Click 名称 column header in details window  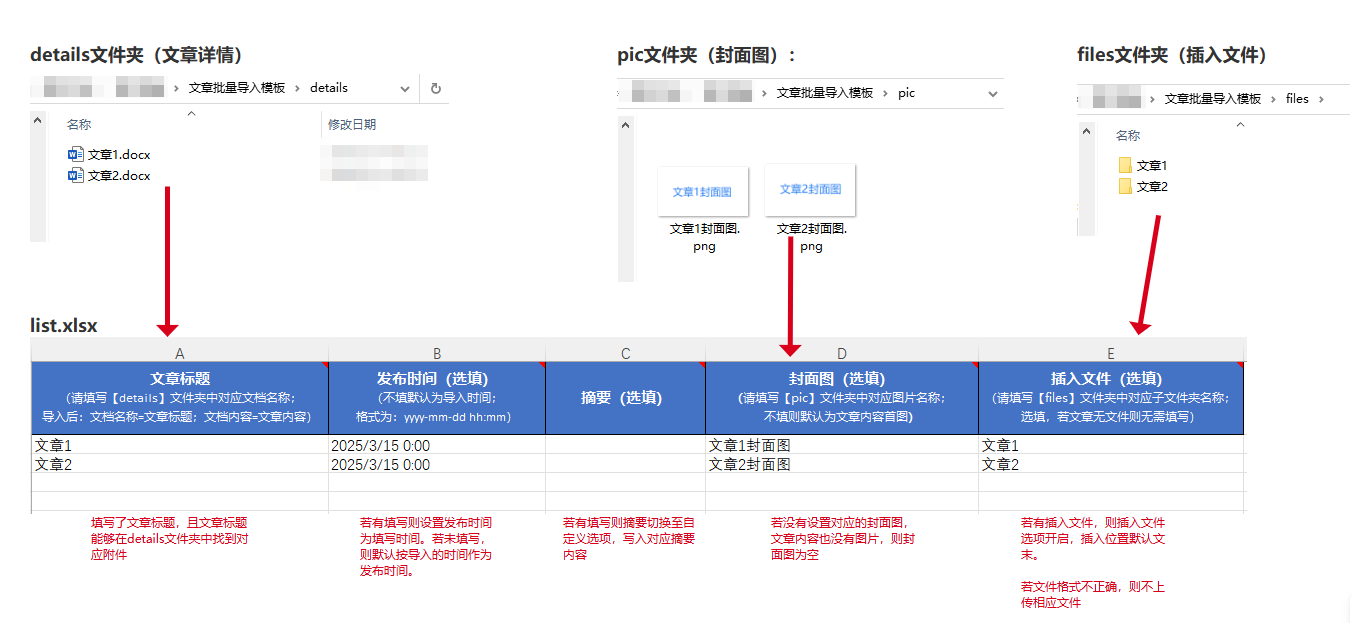point(79,125)
